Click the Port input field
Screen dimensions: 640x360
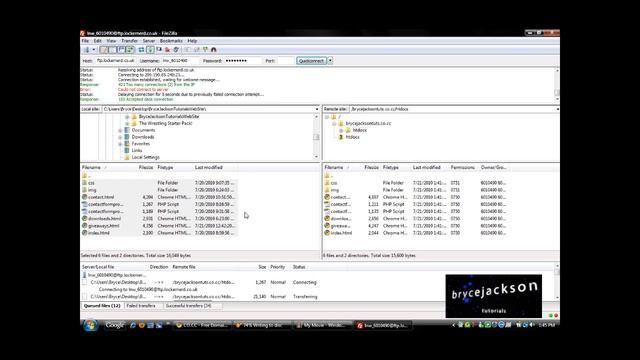pyautogui.click(x=285, y=60)
